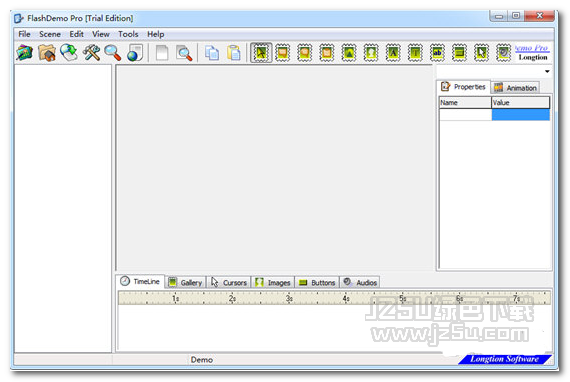The image size is (570, 382).
Task: Open the Audios tab
Action: pos(360,282)
